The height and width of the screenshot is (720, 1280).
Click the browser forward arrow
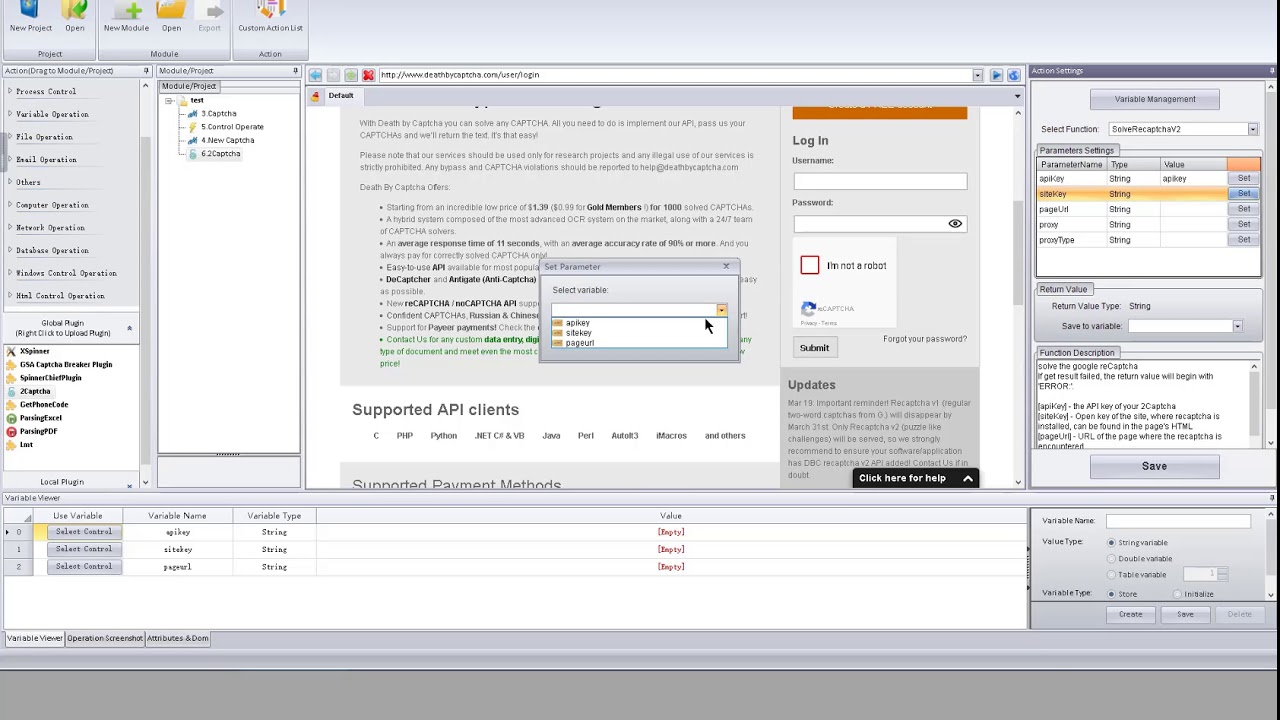click(x=333, y=75)
